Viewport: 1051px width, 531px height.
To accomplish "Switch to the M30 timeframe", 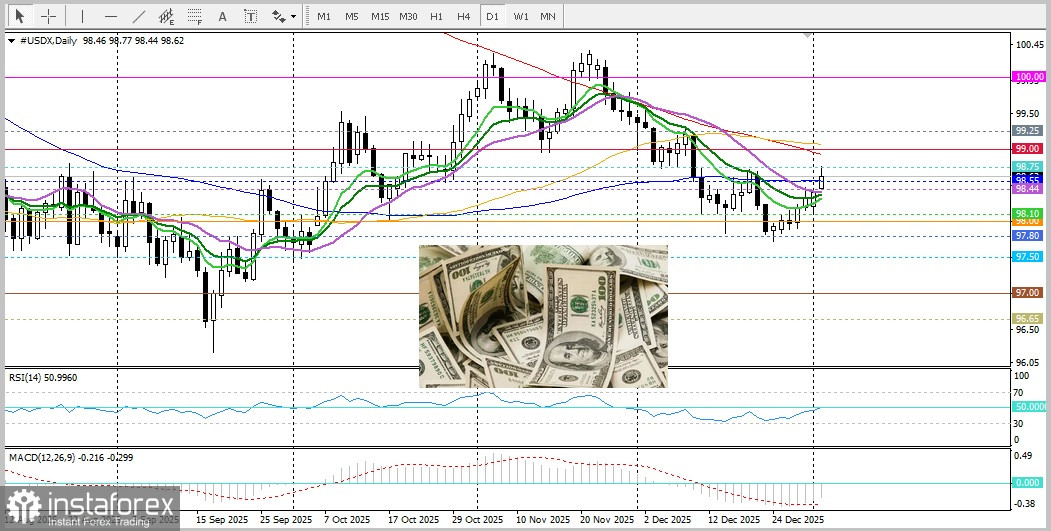I will pyautogui.click(x=408, y=16).
